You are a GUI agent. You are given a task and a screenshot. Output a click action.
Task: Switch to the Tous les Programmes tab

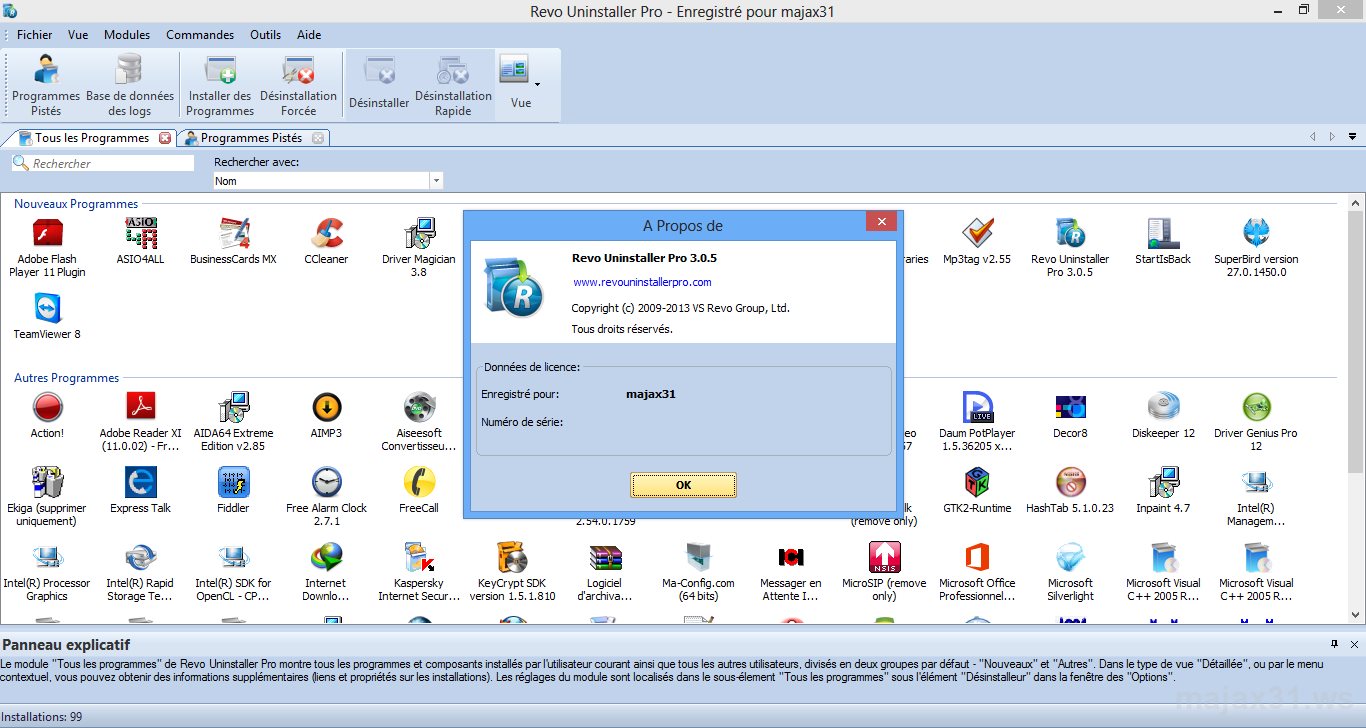click(92, 138)
